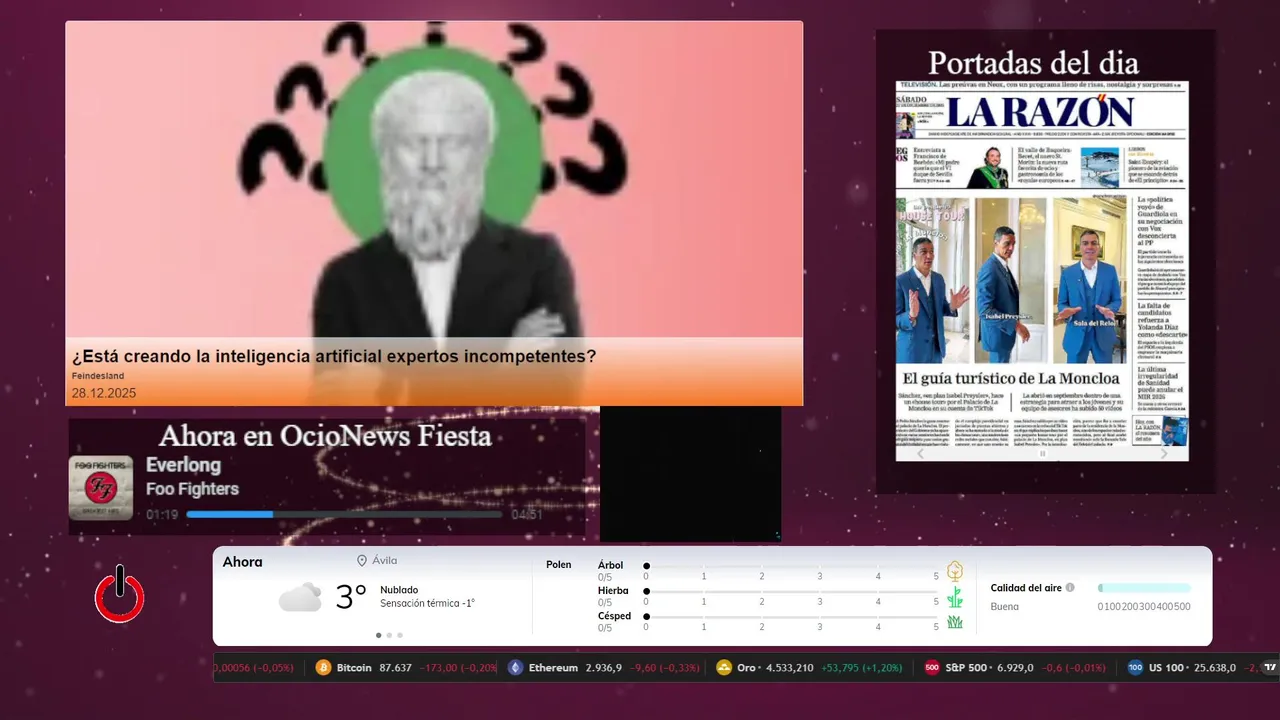The width and height of the screenshot is (1280, 720).
Task: Open the S&P 500 ticker entry
Action: [1015, 668]
